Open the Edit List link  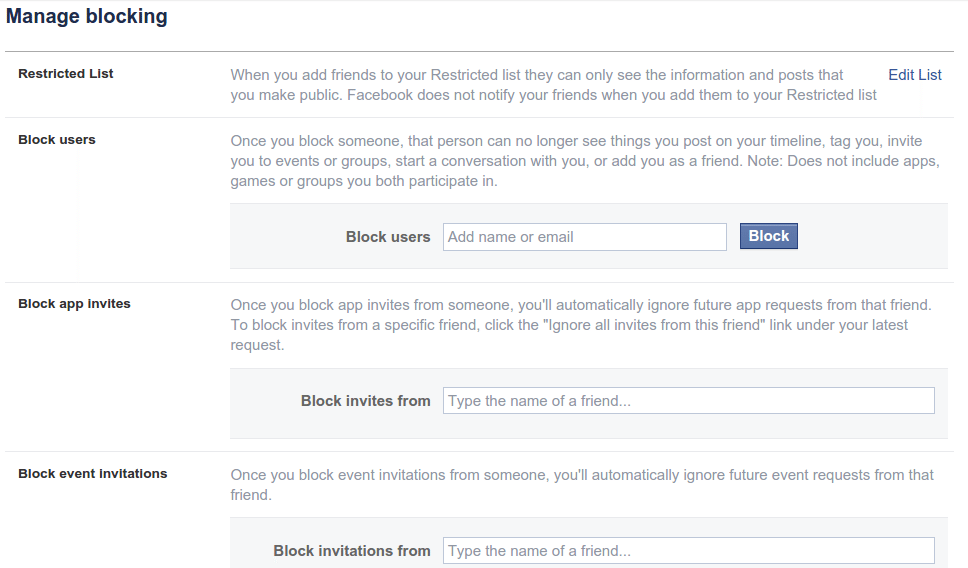(914, 75)
